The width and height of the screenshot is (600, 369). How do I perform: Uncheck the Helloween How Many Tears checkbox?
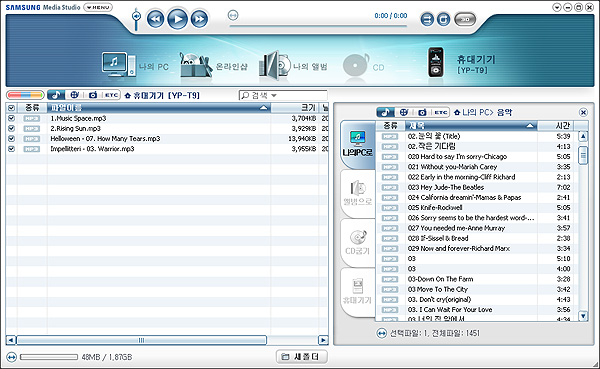(11, 139)
